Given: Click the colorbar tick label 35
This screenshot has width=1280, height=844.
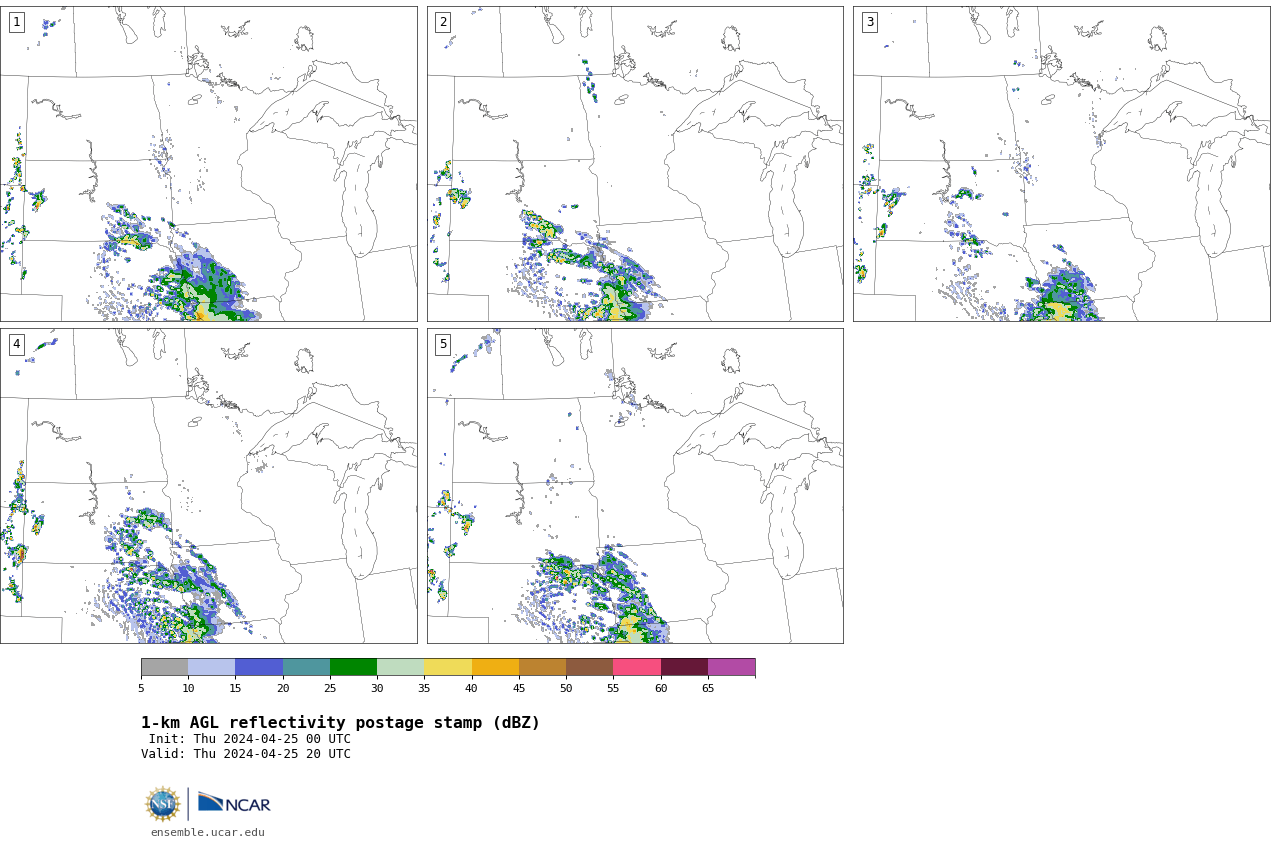Looking at the screenshot, I should point(424,688).
